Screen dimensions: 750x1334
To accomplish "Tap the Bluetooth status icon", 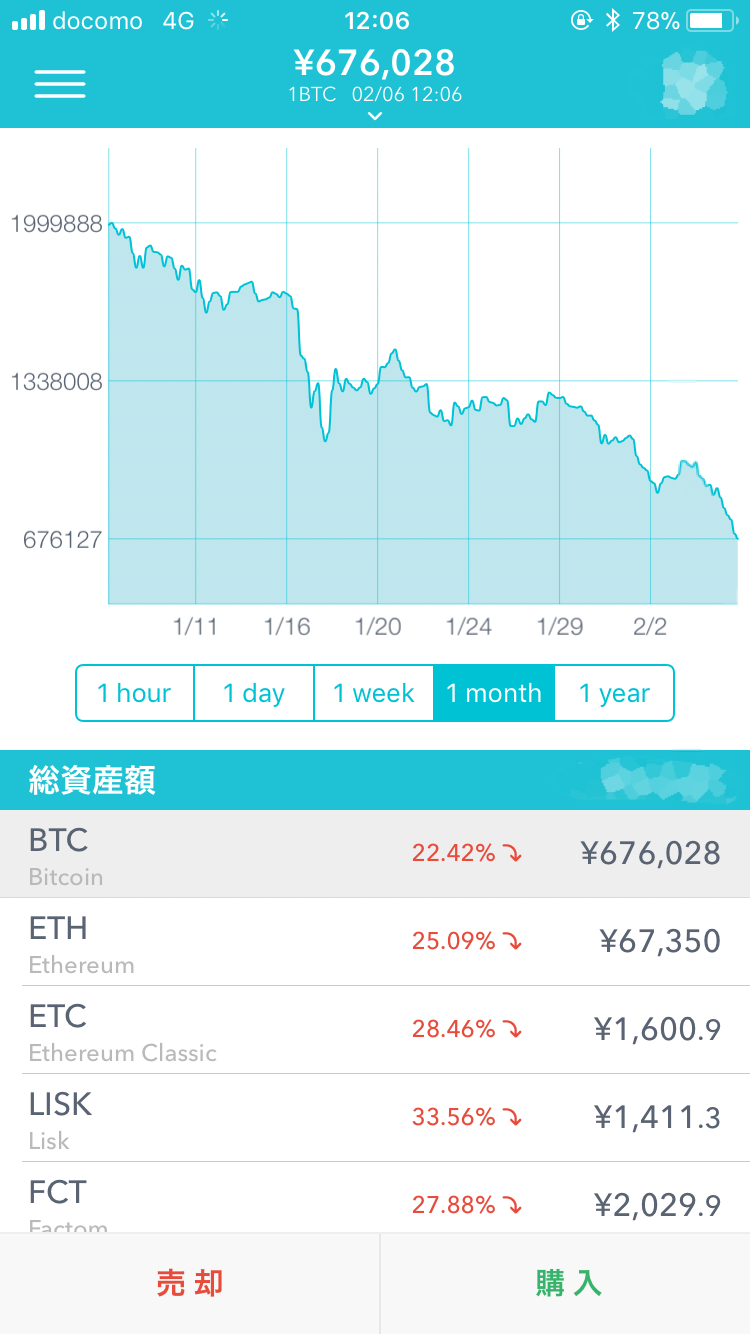I will (x=613, y=20).
